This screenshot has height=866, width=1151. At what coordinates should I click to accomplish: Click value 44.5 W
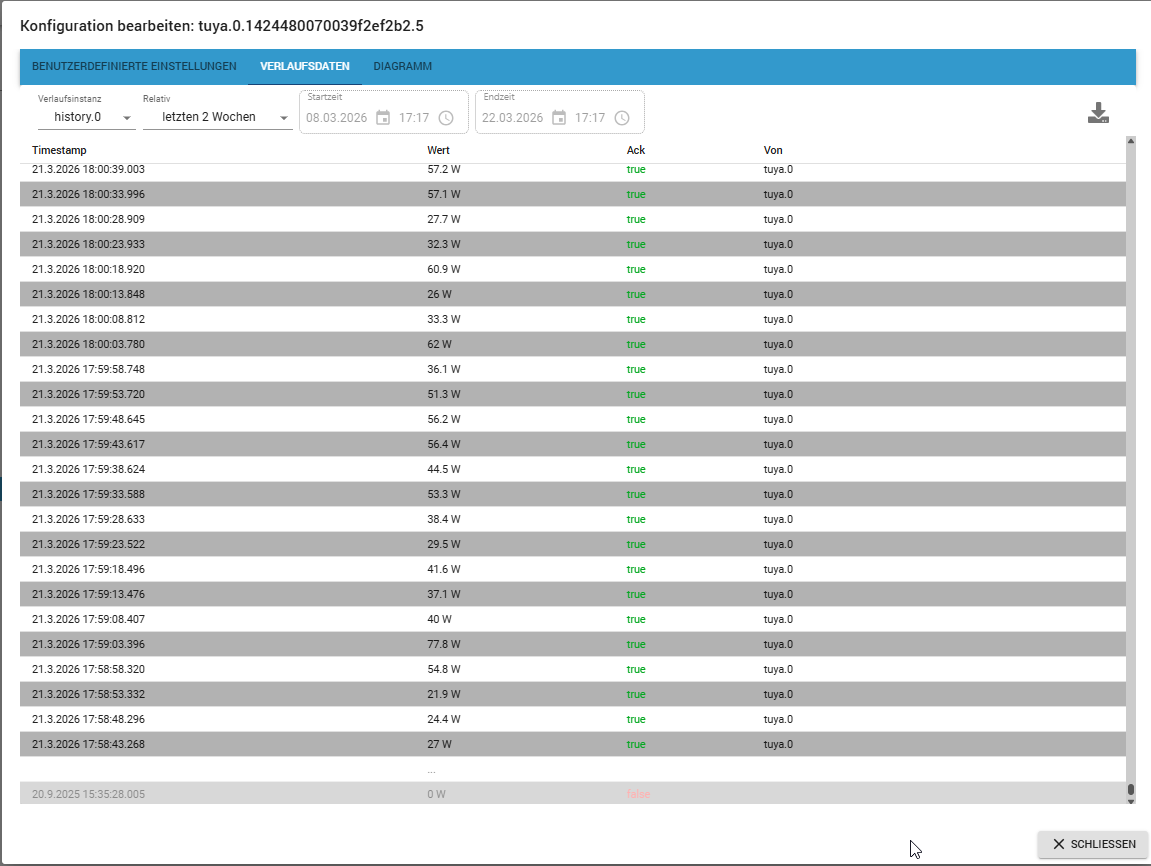click(x=443, y=469)
